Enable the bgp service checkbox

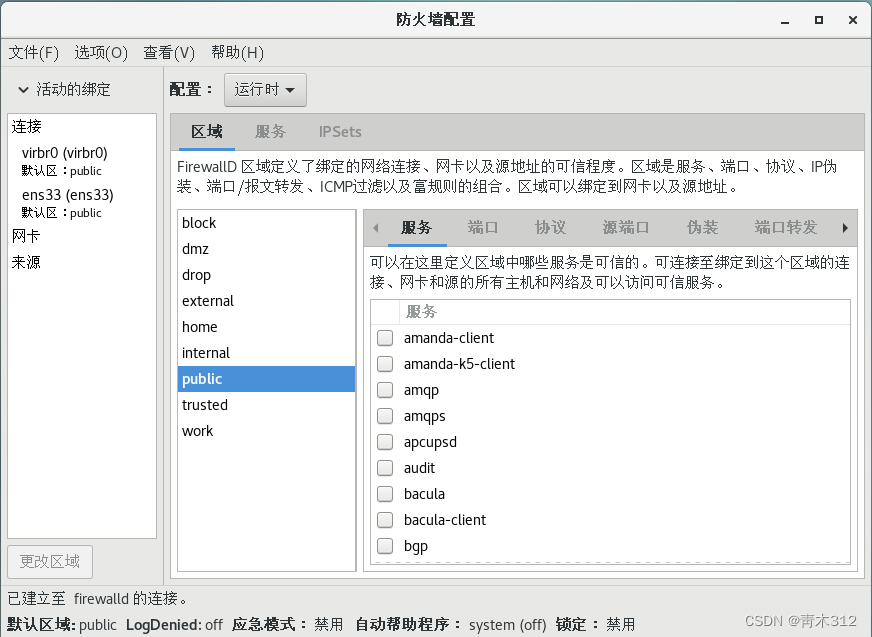(385, 546)
